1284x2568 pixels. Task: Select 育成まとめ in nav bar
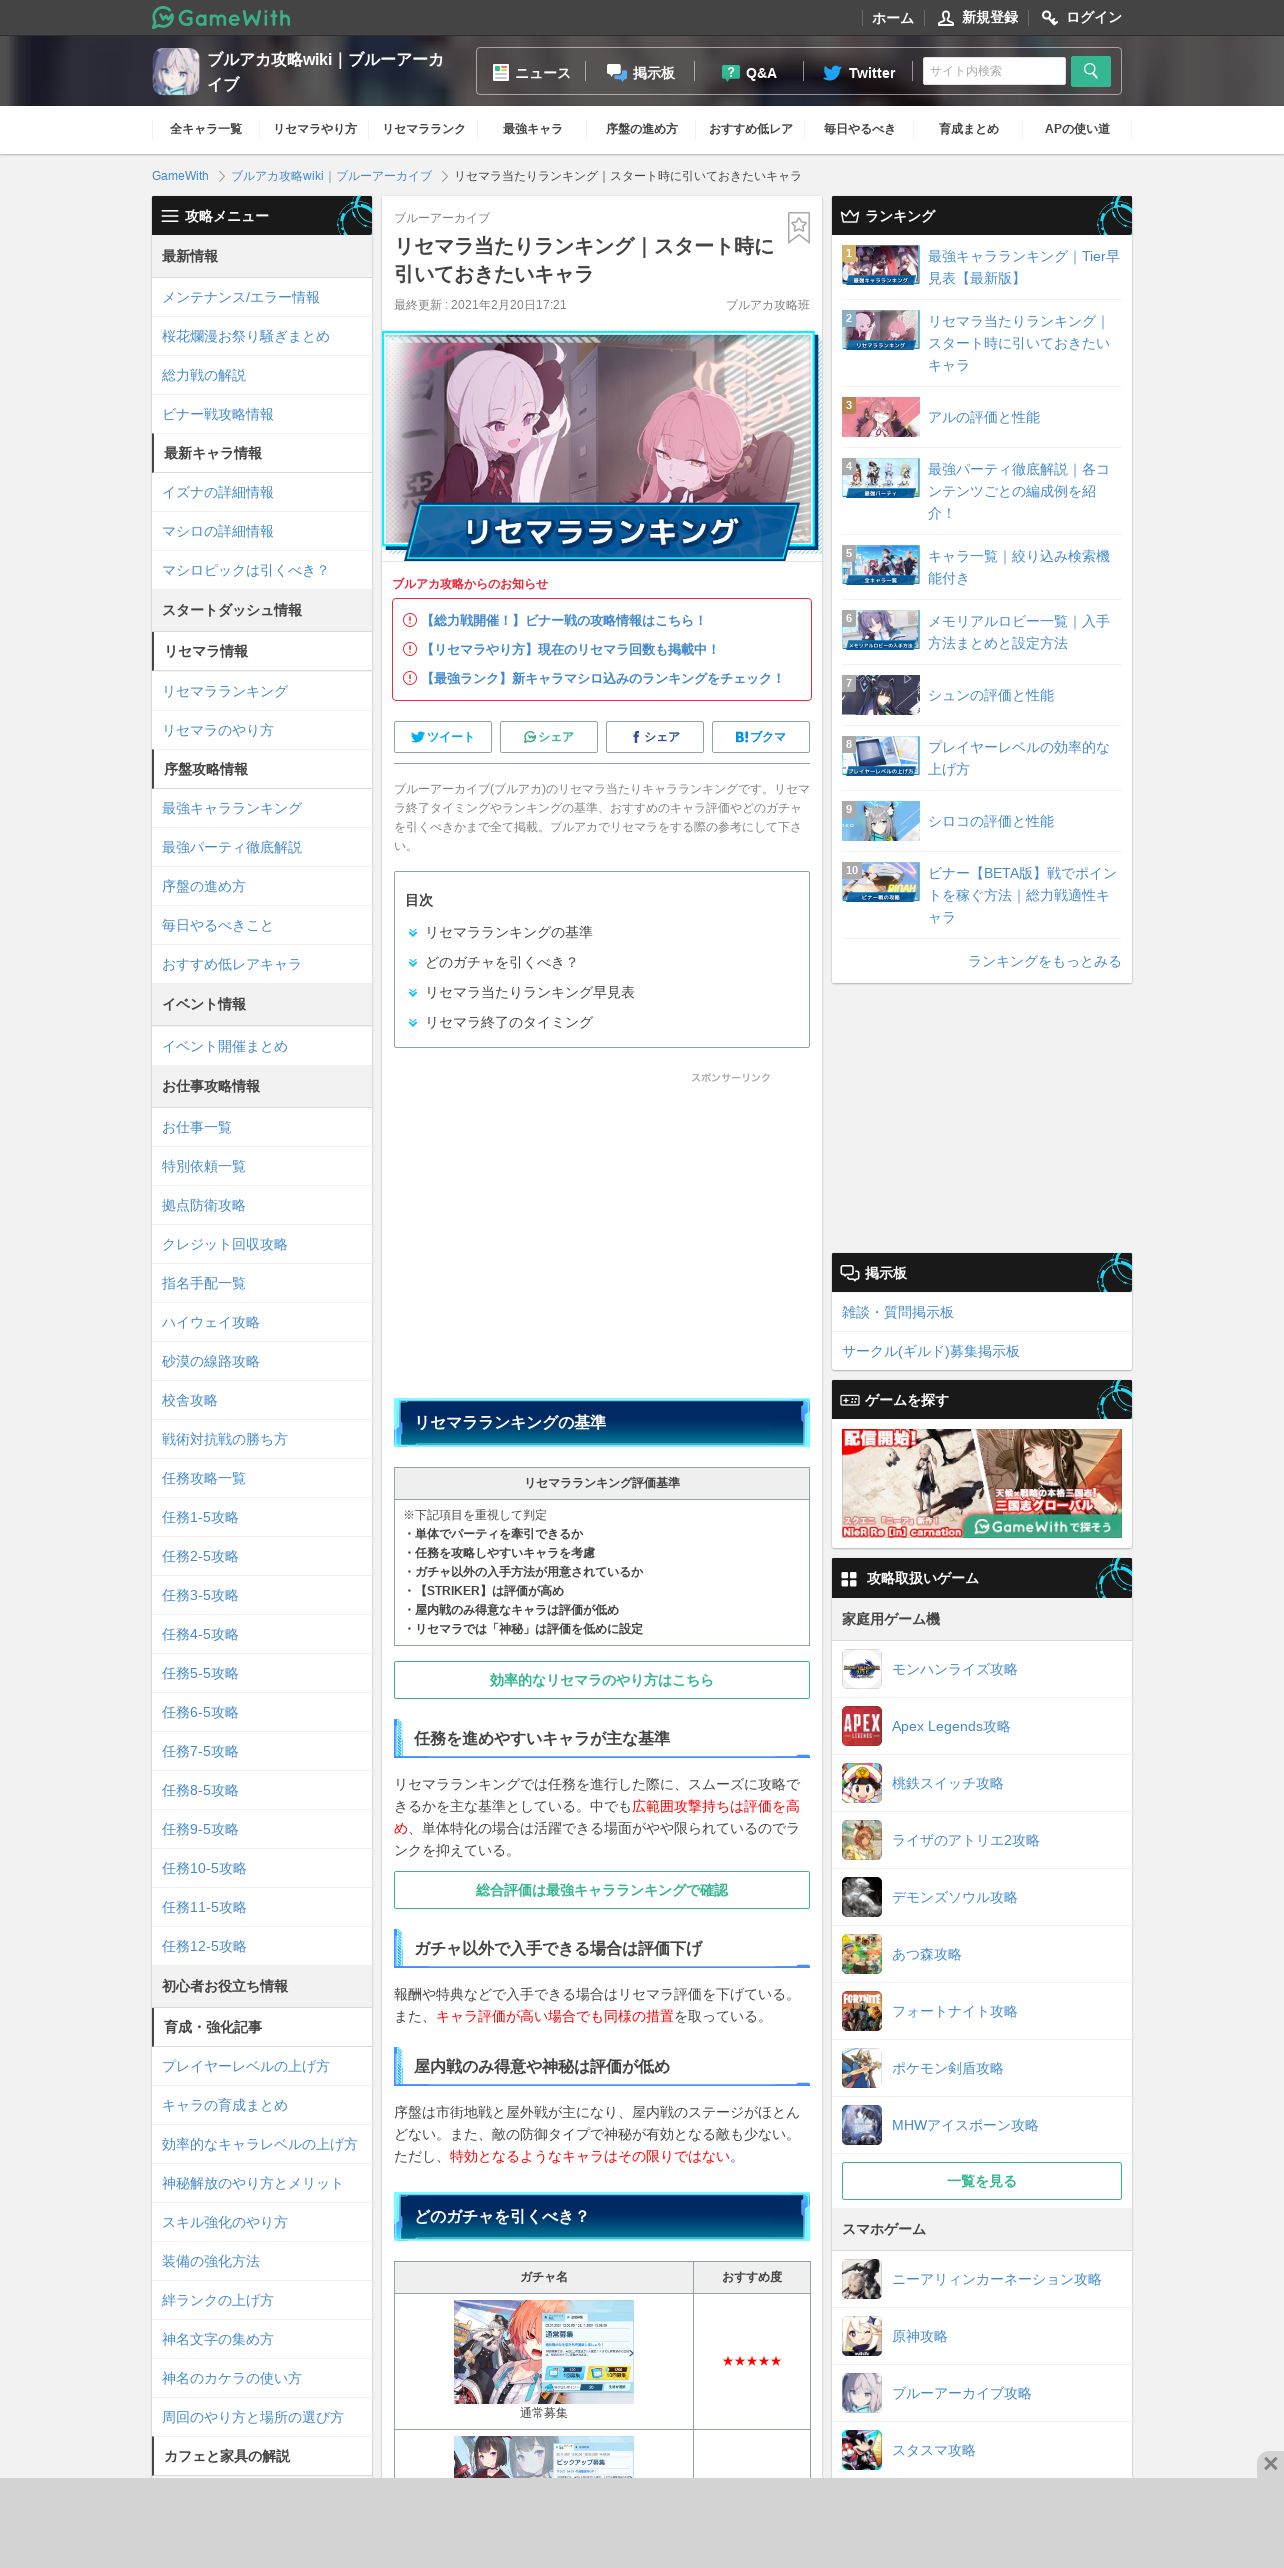969,129
